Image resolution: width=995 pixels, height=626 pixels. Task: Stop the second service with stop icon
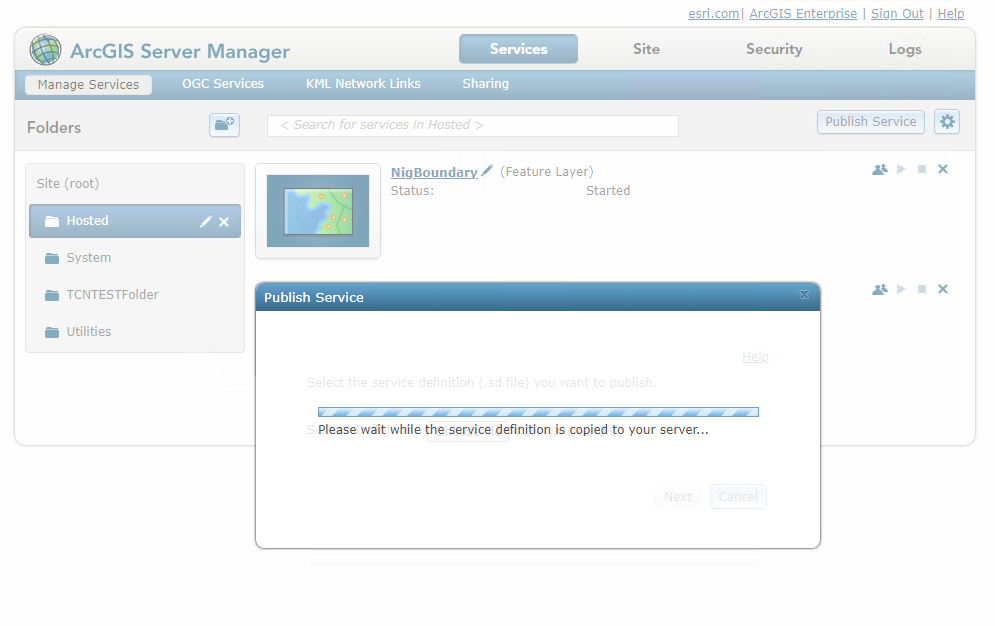point(922,289)
